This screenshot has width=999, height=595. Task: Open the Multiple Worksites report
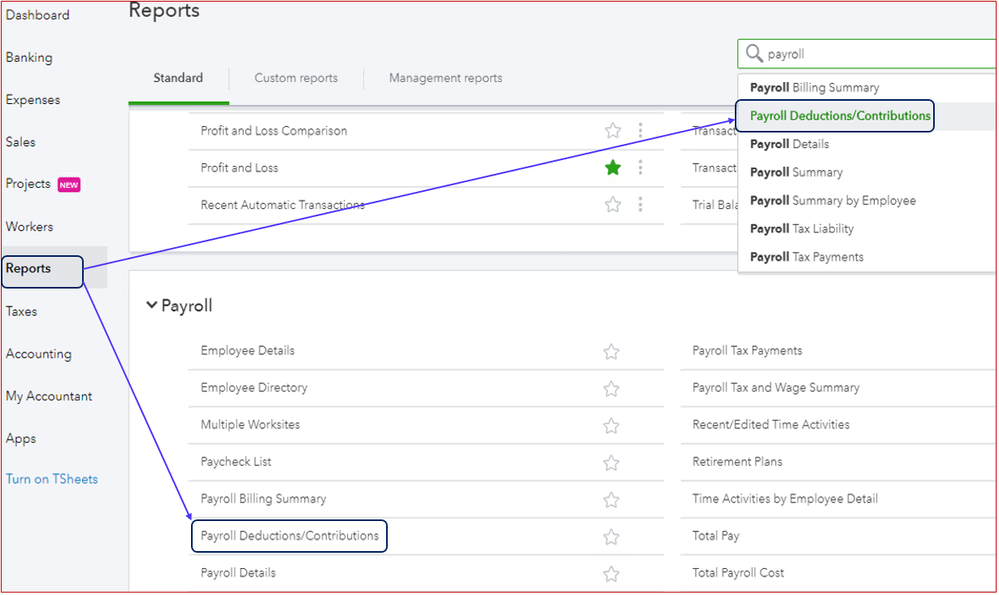250,424
